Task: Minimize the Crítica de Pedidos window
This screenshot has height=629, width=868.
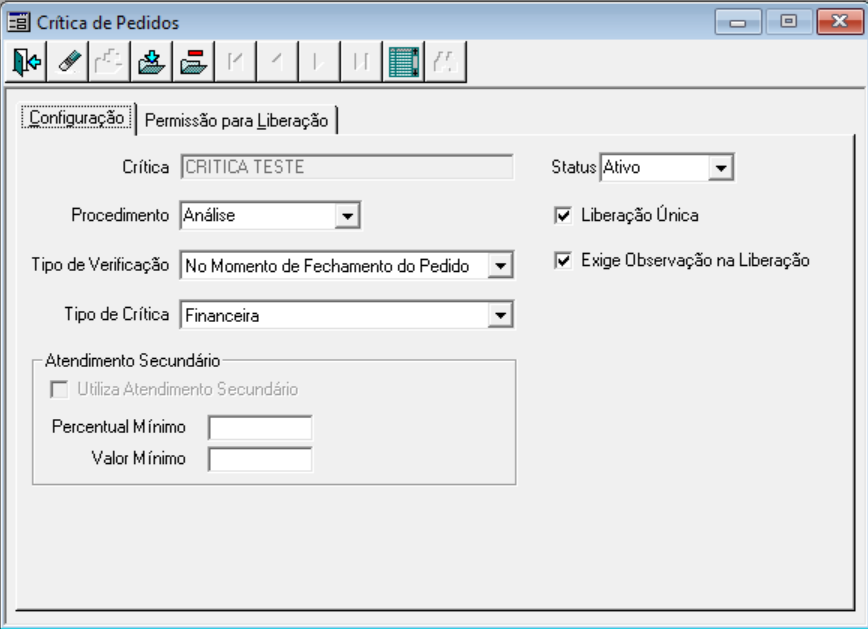Action: pyautogui.click(x=738, y=22)
